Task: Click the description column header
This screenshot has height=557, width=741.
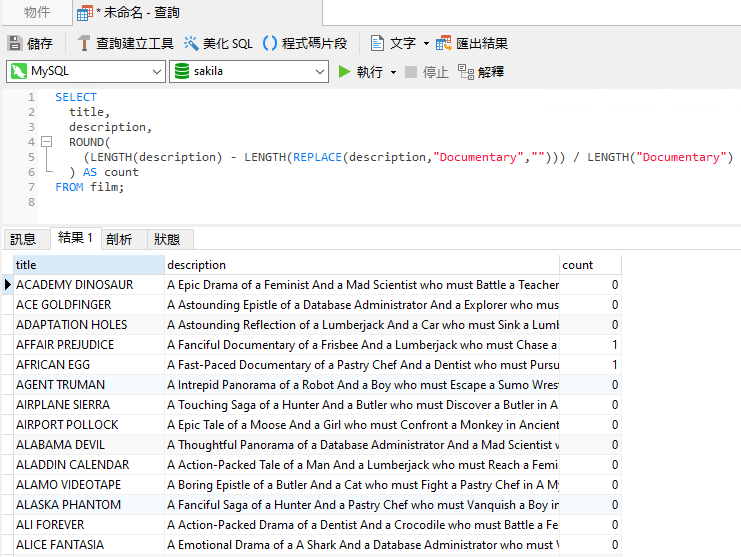Action: [x=360, y=265]
